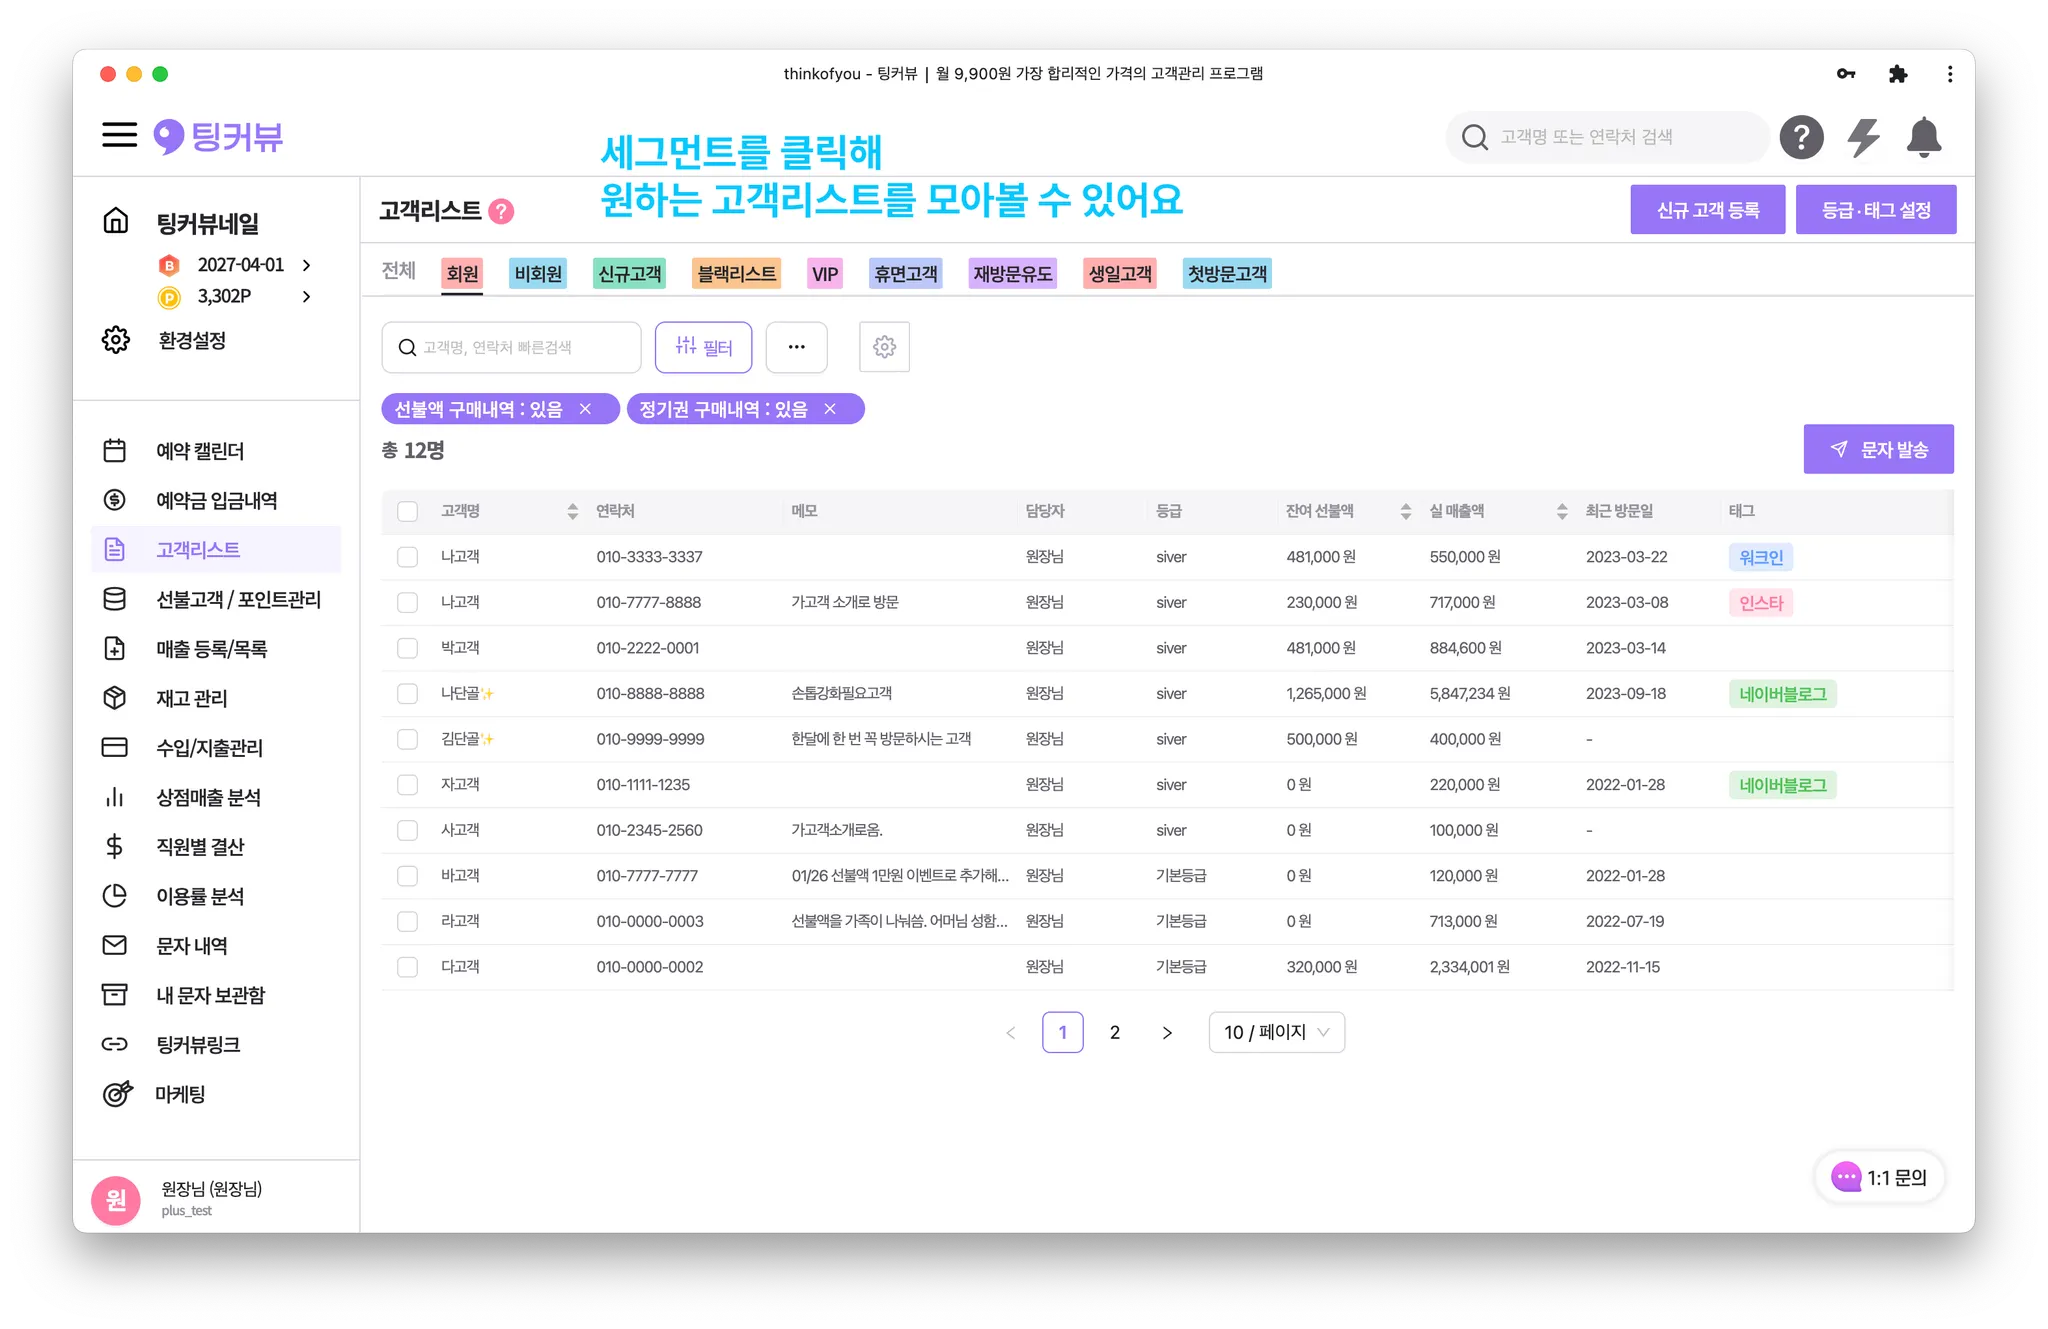Click the lightning bolt icon

pos(1863,137)
